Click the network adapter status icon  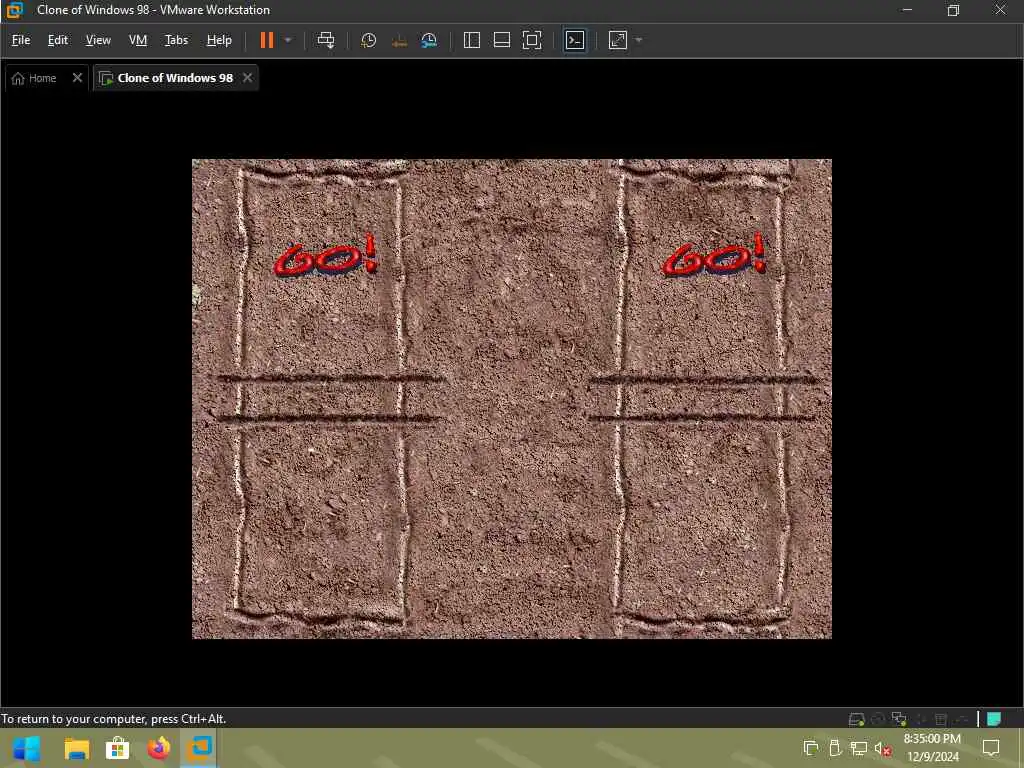[899, 719]
